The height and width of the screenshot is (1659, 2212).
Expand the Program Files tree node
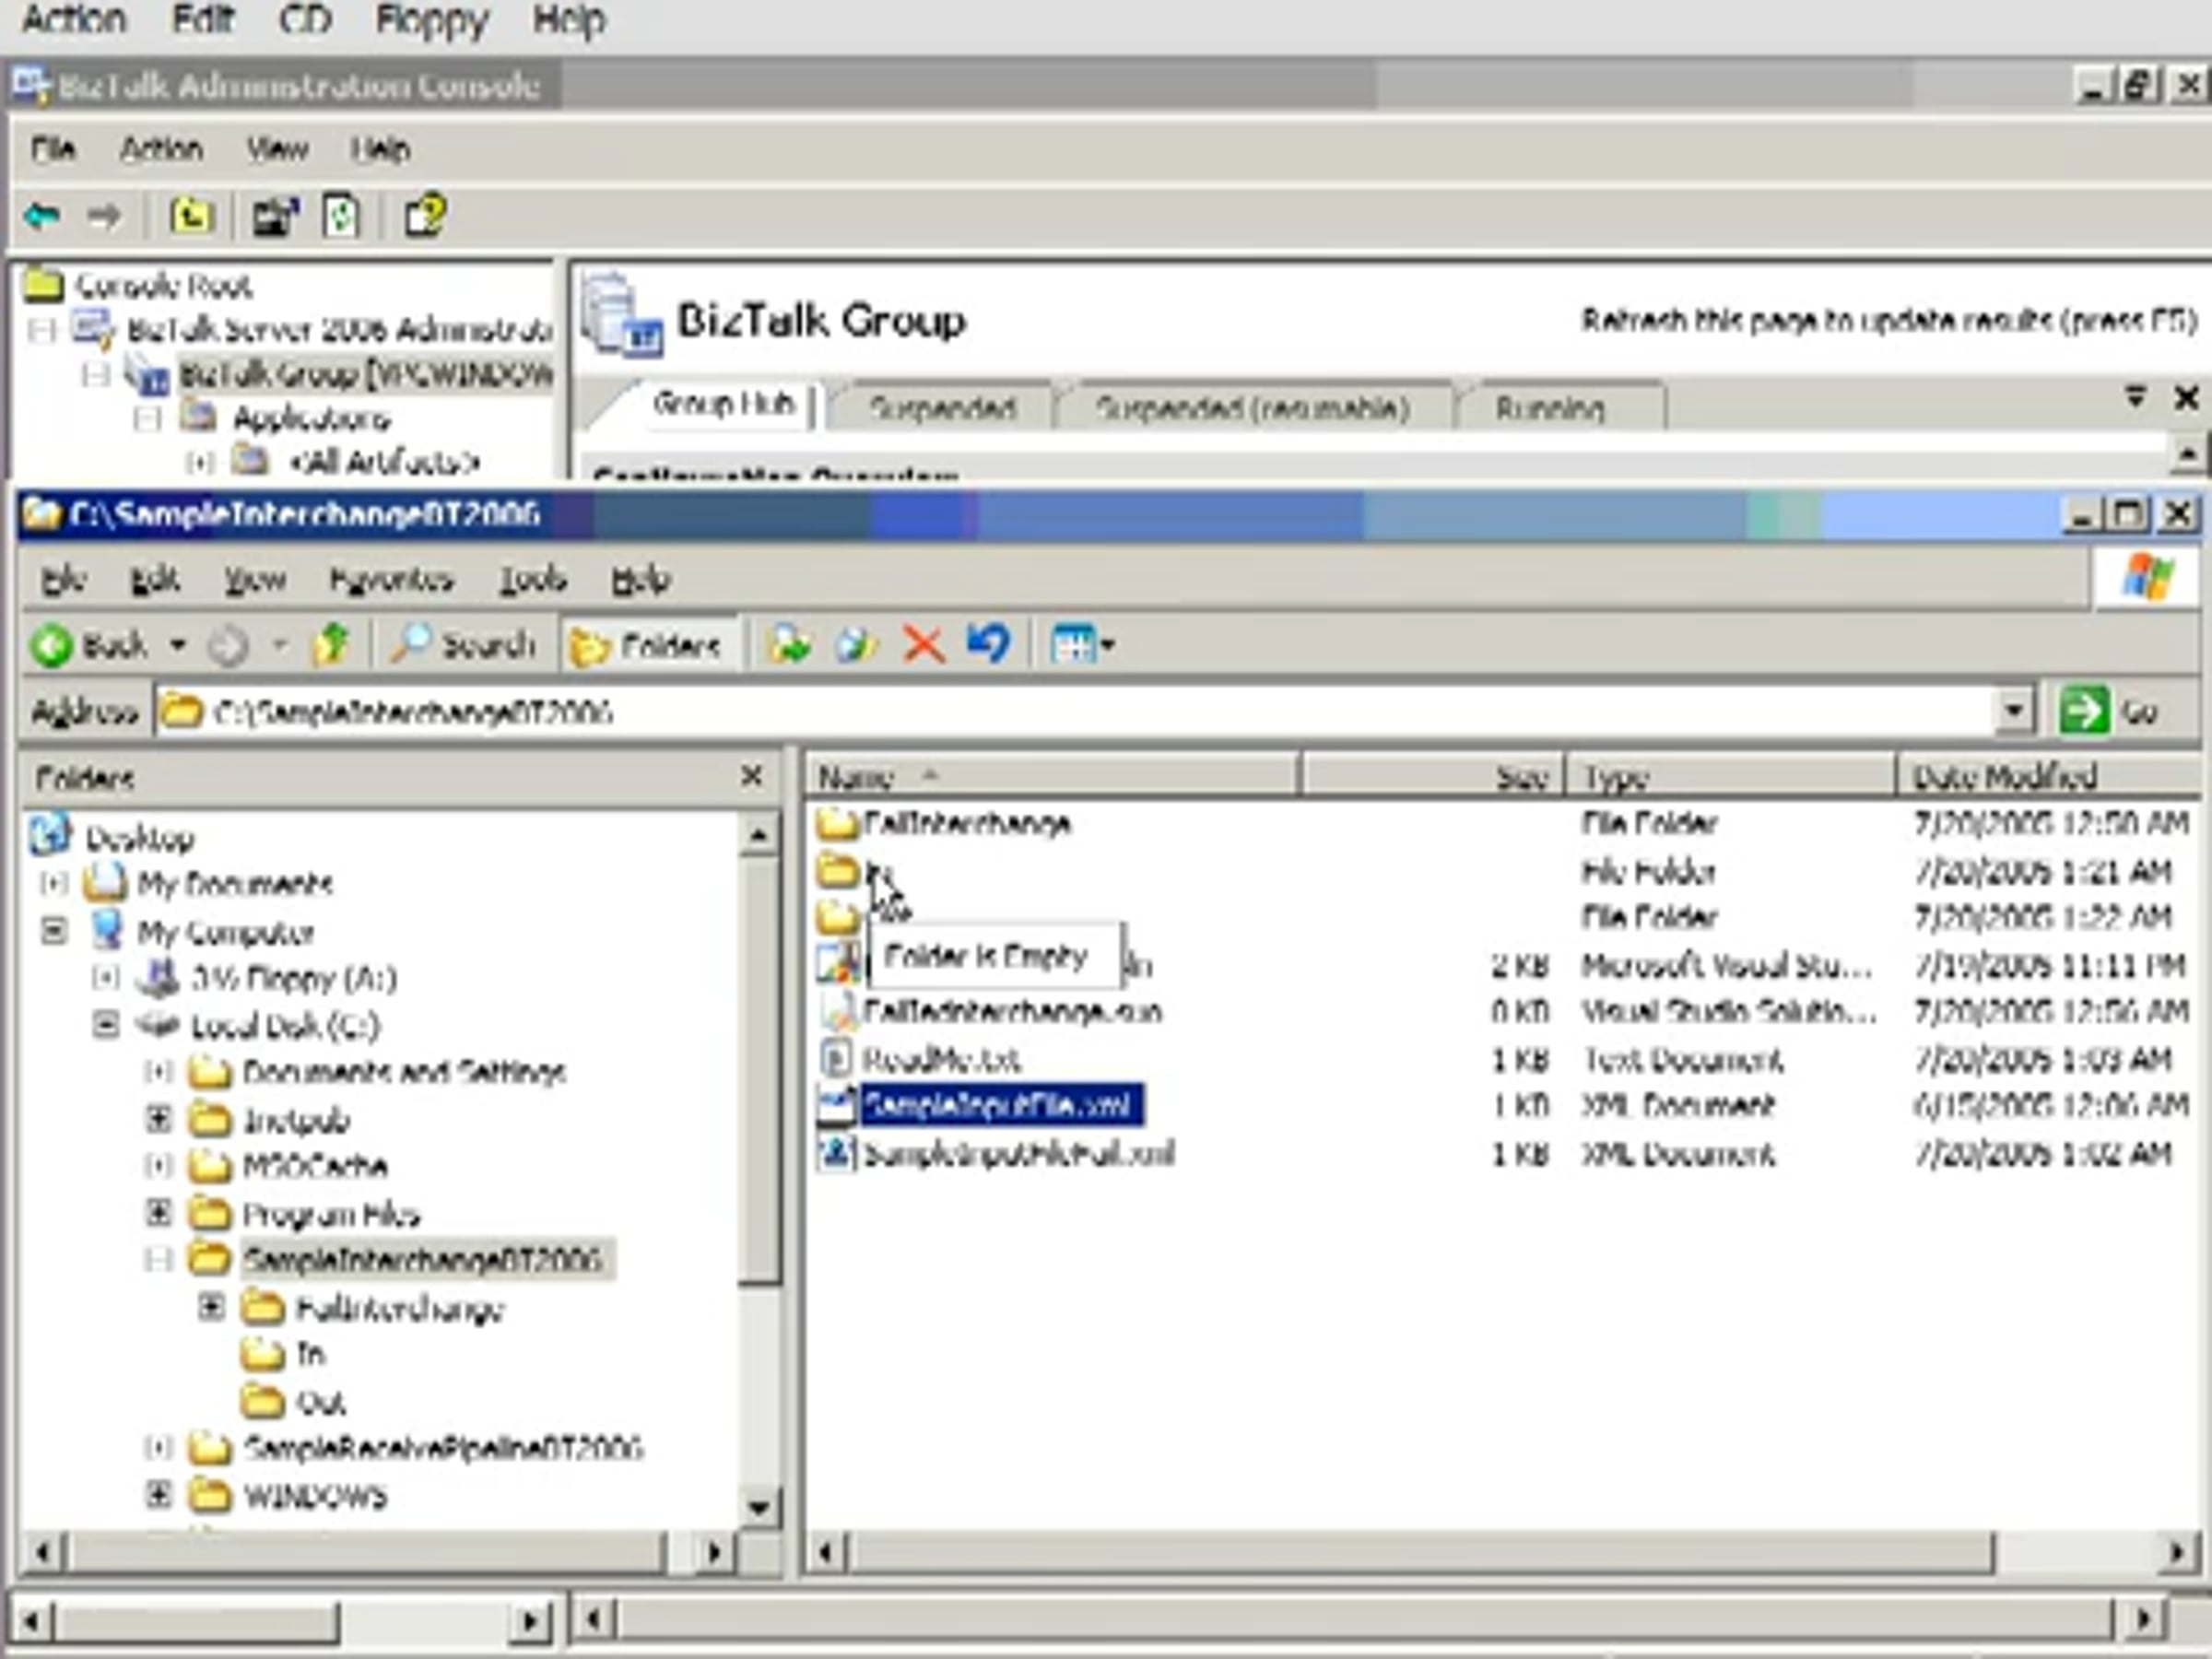(x=158, y=1213)
